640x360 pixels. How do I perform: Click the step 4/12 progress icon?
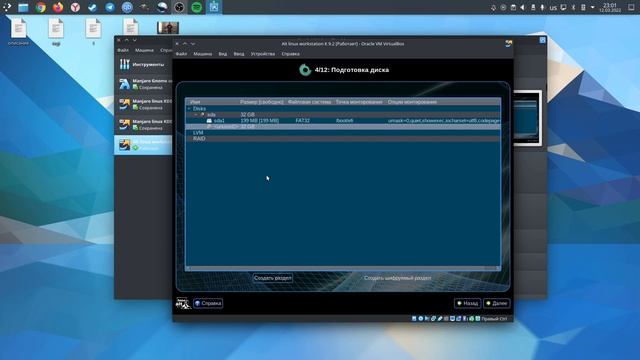click(304, 70)
